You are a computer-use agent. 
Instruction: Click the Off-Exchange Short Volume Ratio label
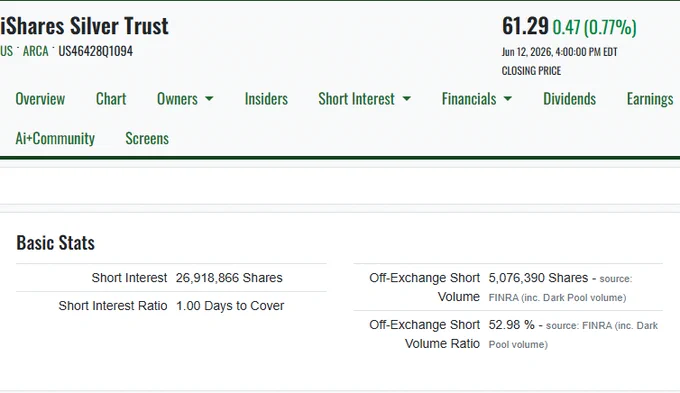point(425,334)
